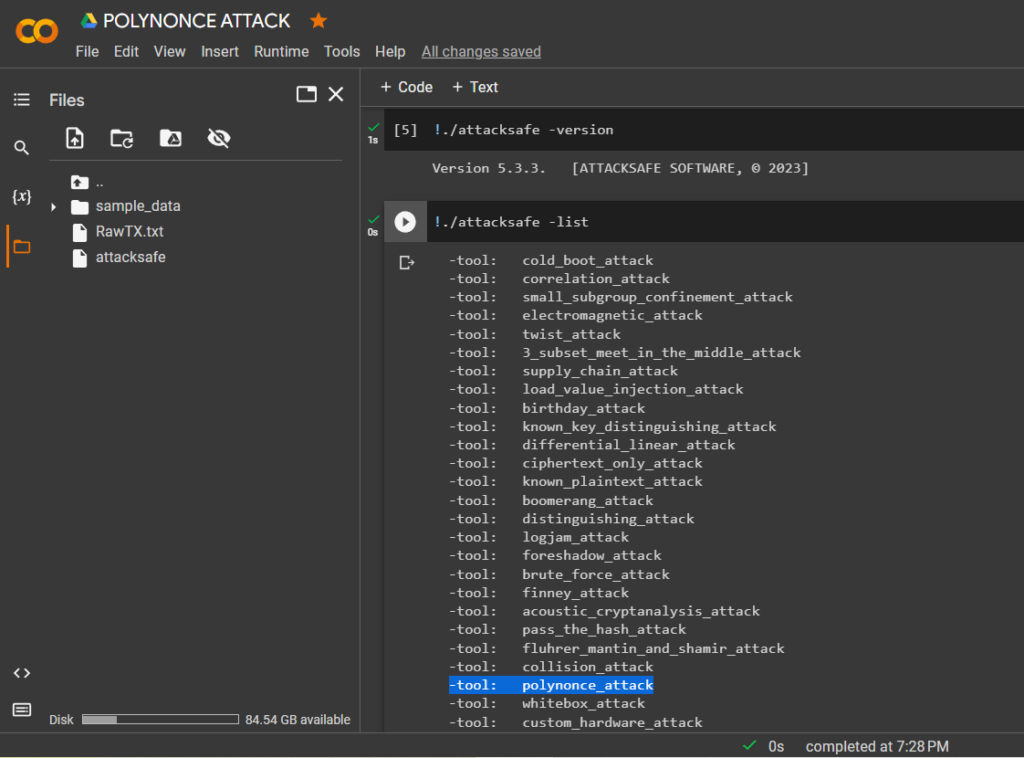Select the attacksafe file
The width and height of the screenshot is (1024, 758).
[x=131, y=257]
